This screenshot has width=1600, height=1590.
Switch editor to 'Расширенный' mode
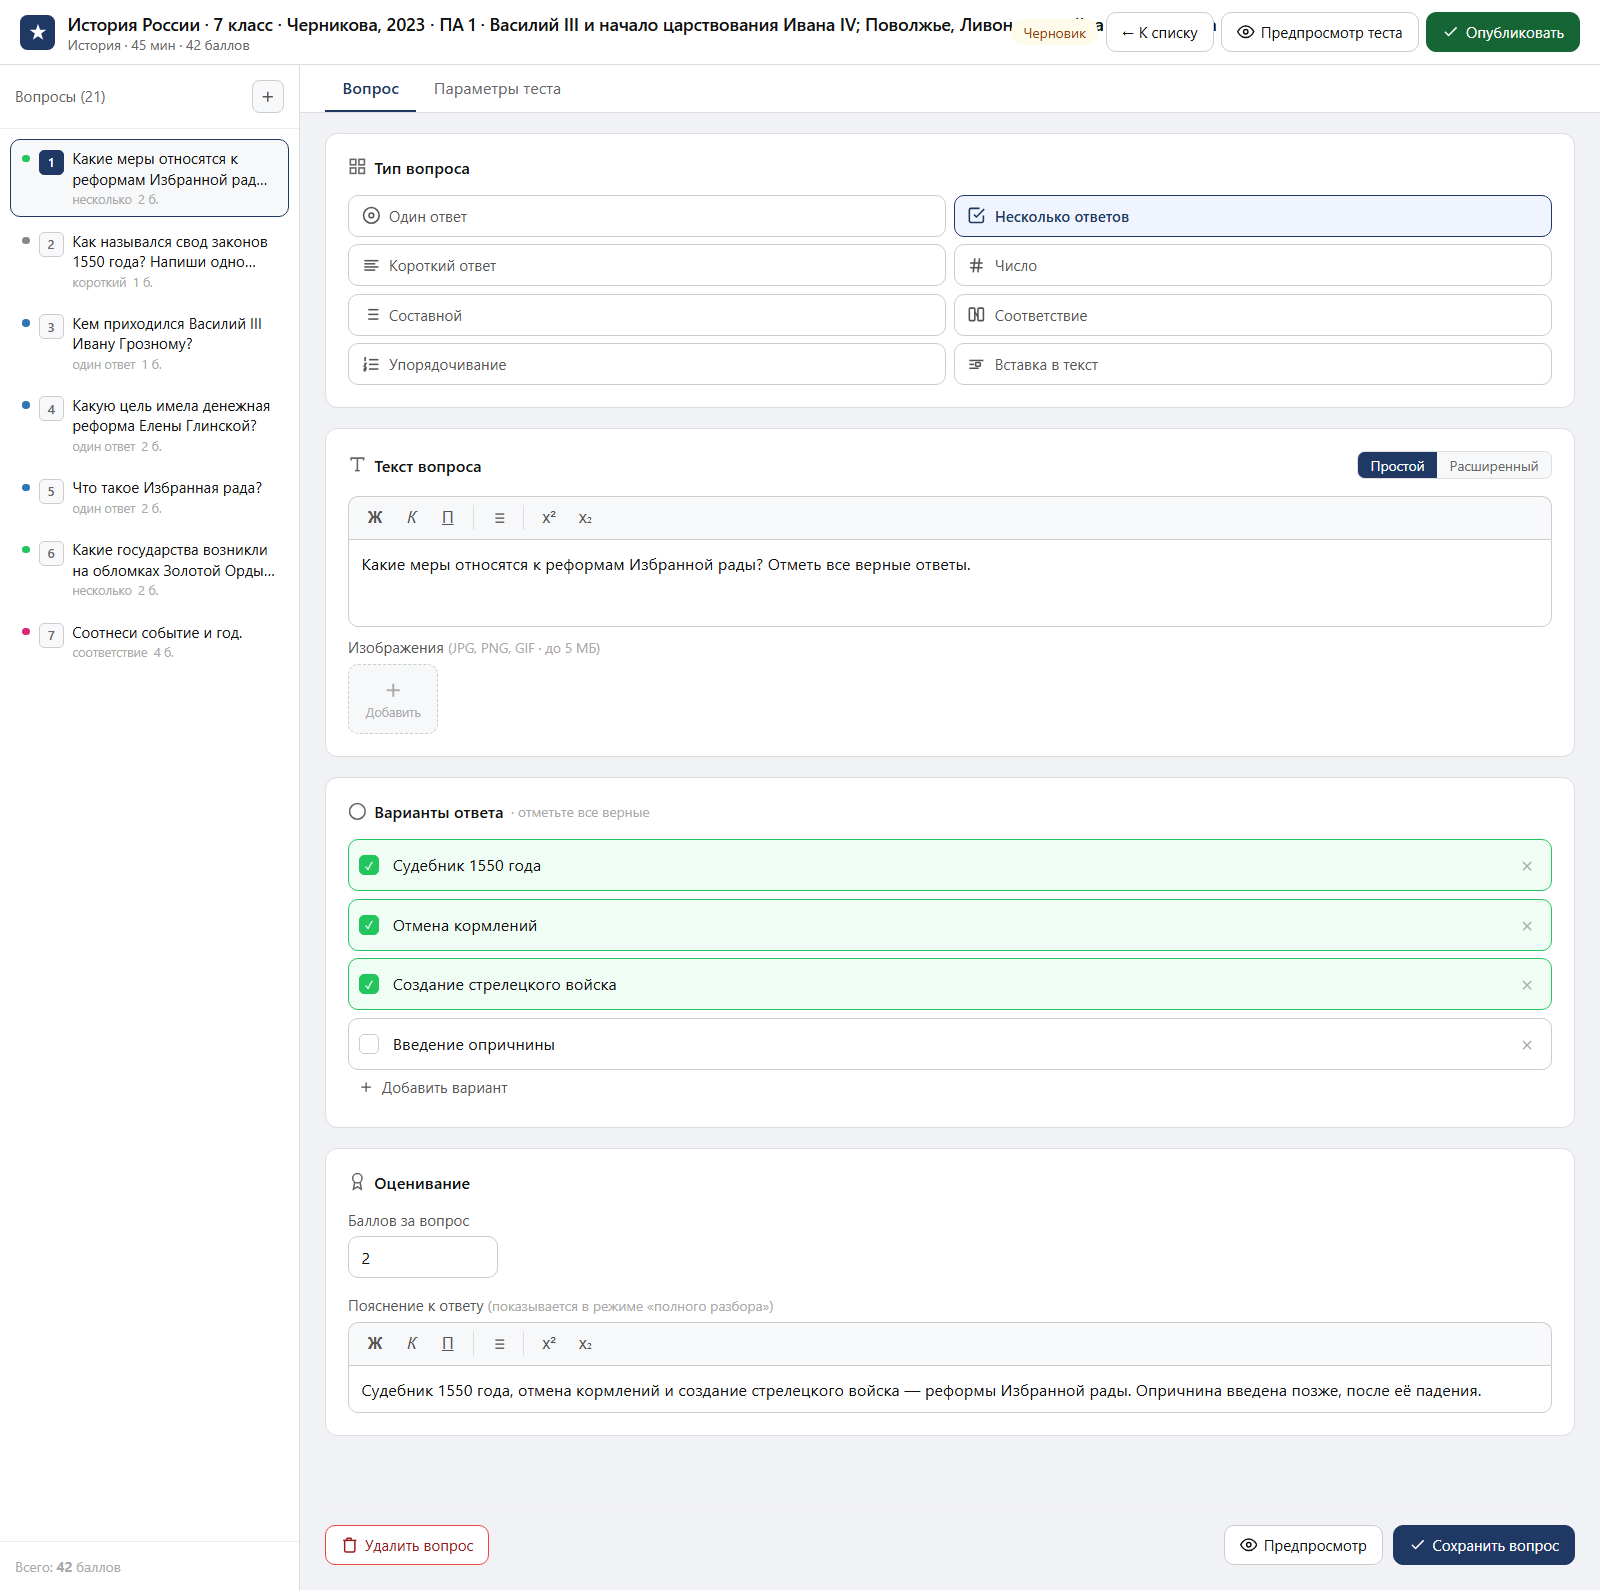[x=1494, y=466]
